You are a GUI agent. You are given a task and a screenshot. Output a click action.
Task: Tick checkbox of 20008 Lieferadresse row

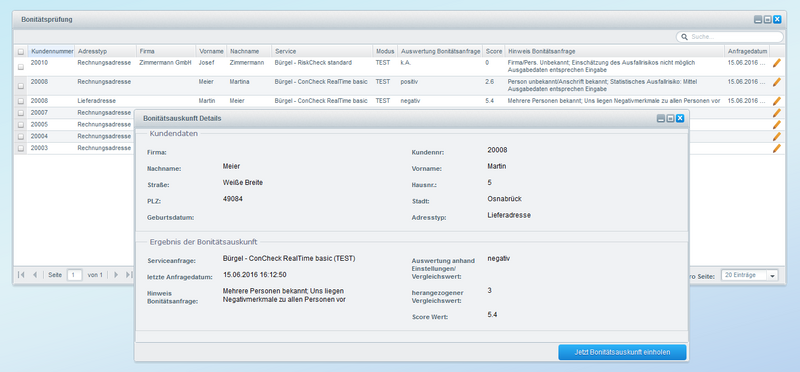click(21, 101)
